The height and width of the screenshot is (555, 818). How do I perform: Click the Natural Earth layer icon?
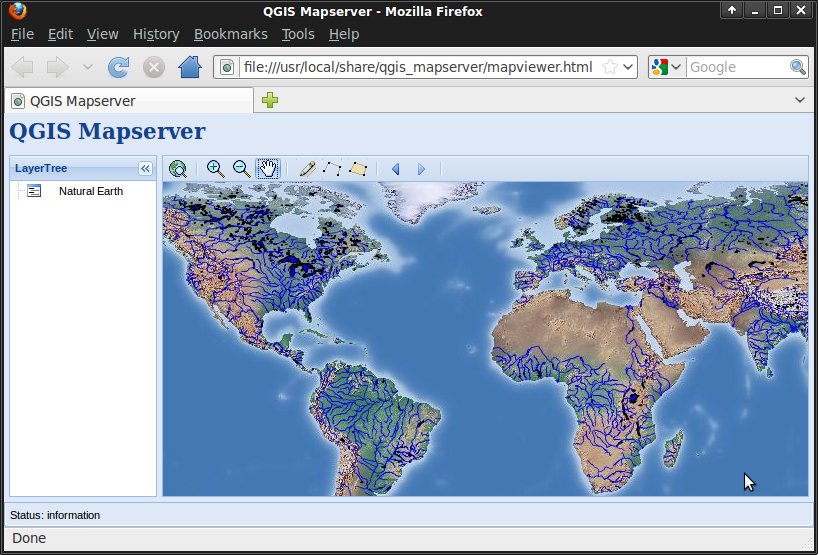(x=34, y=191)
